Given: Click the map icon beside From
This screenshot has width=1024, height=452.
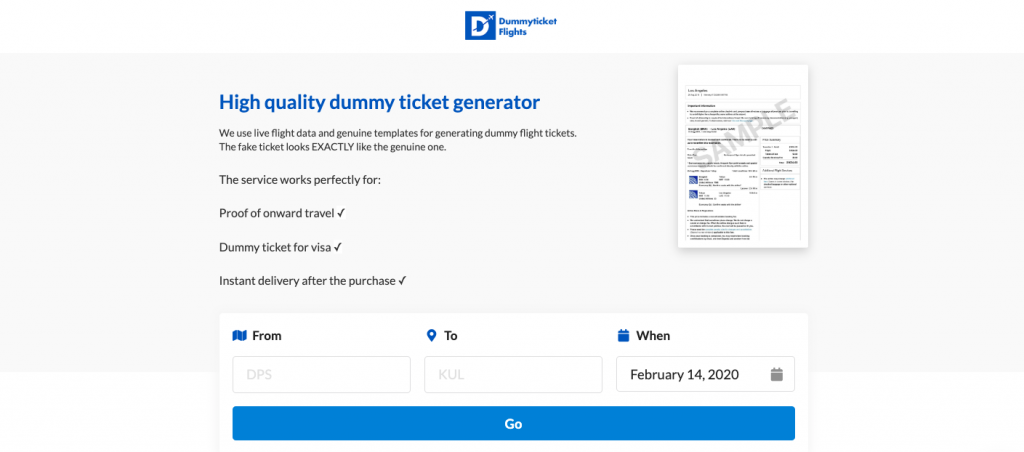Looking at the screenshot, I should pos(240,336).
